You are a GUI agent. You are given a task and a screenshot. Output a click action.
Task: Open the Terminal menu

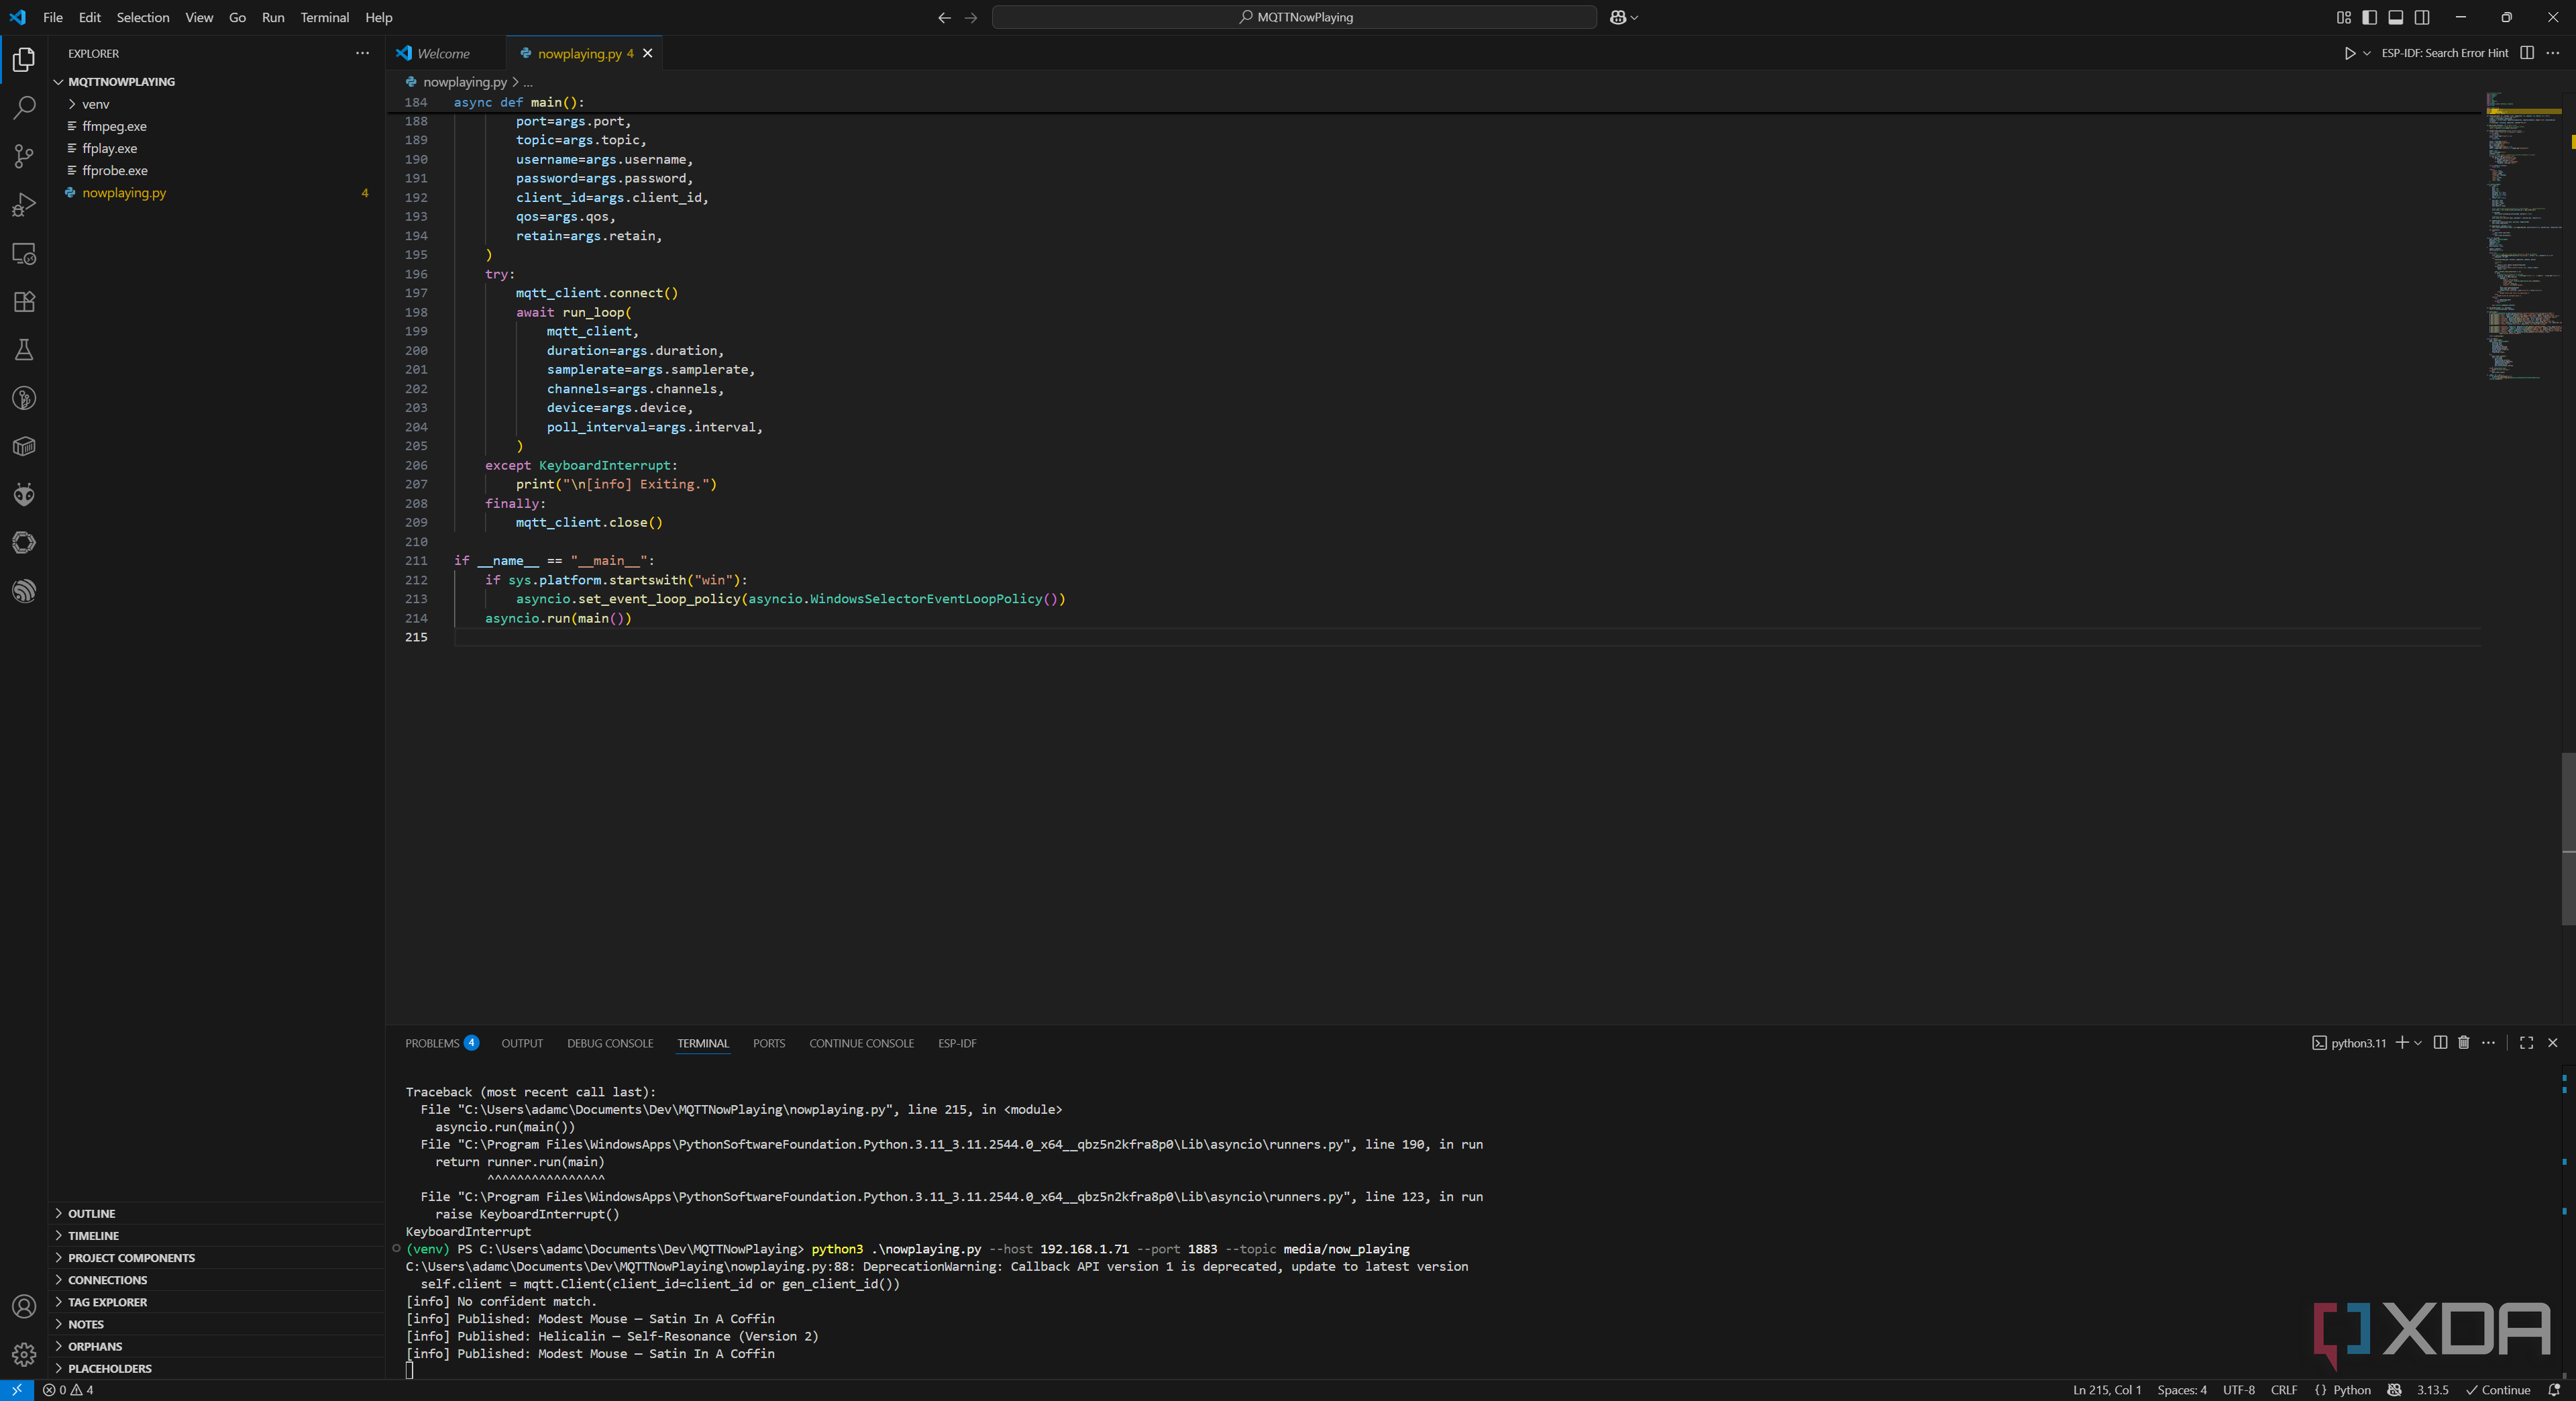(324, 17)
